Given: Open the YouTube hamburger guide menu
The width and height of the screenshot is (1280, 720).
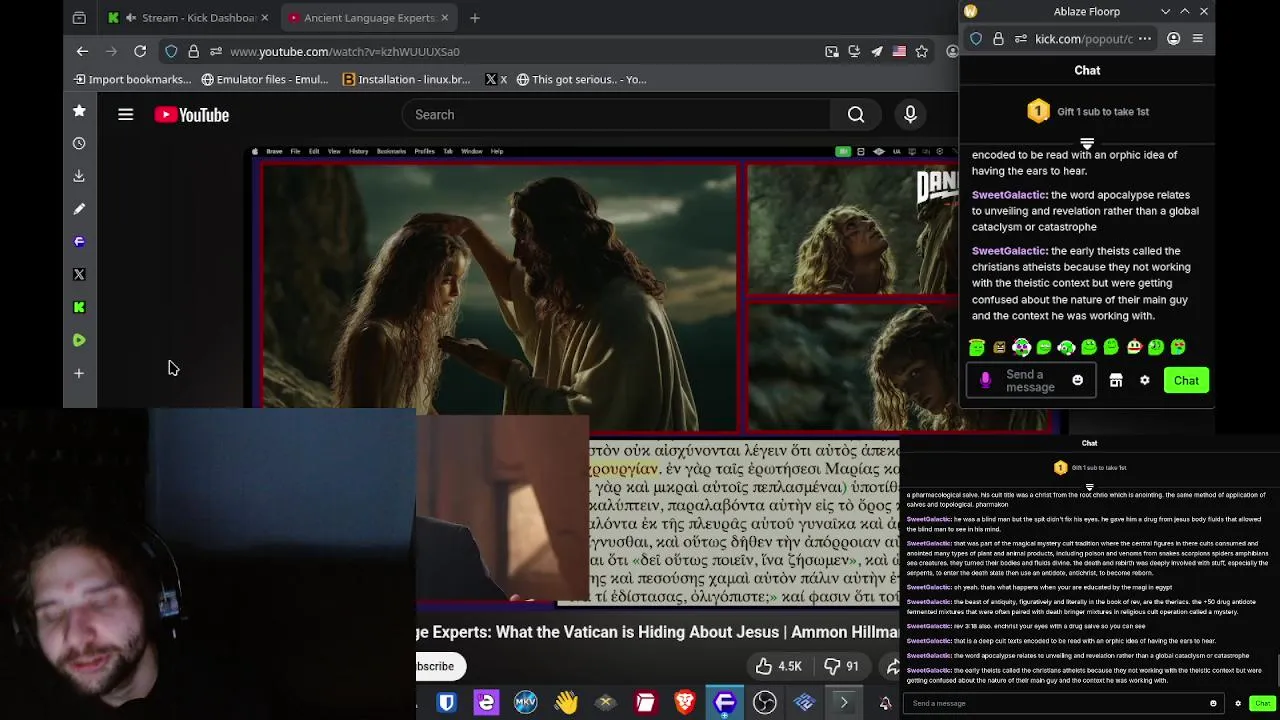Looking at the screenshot, I should [x=126, y=115].
